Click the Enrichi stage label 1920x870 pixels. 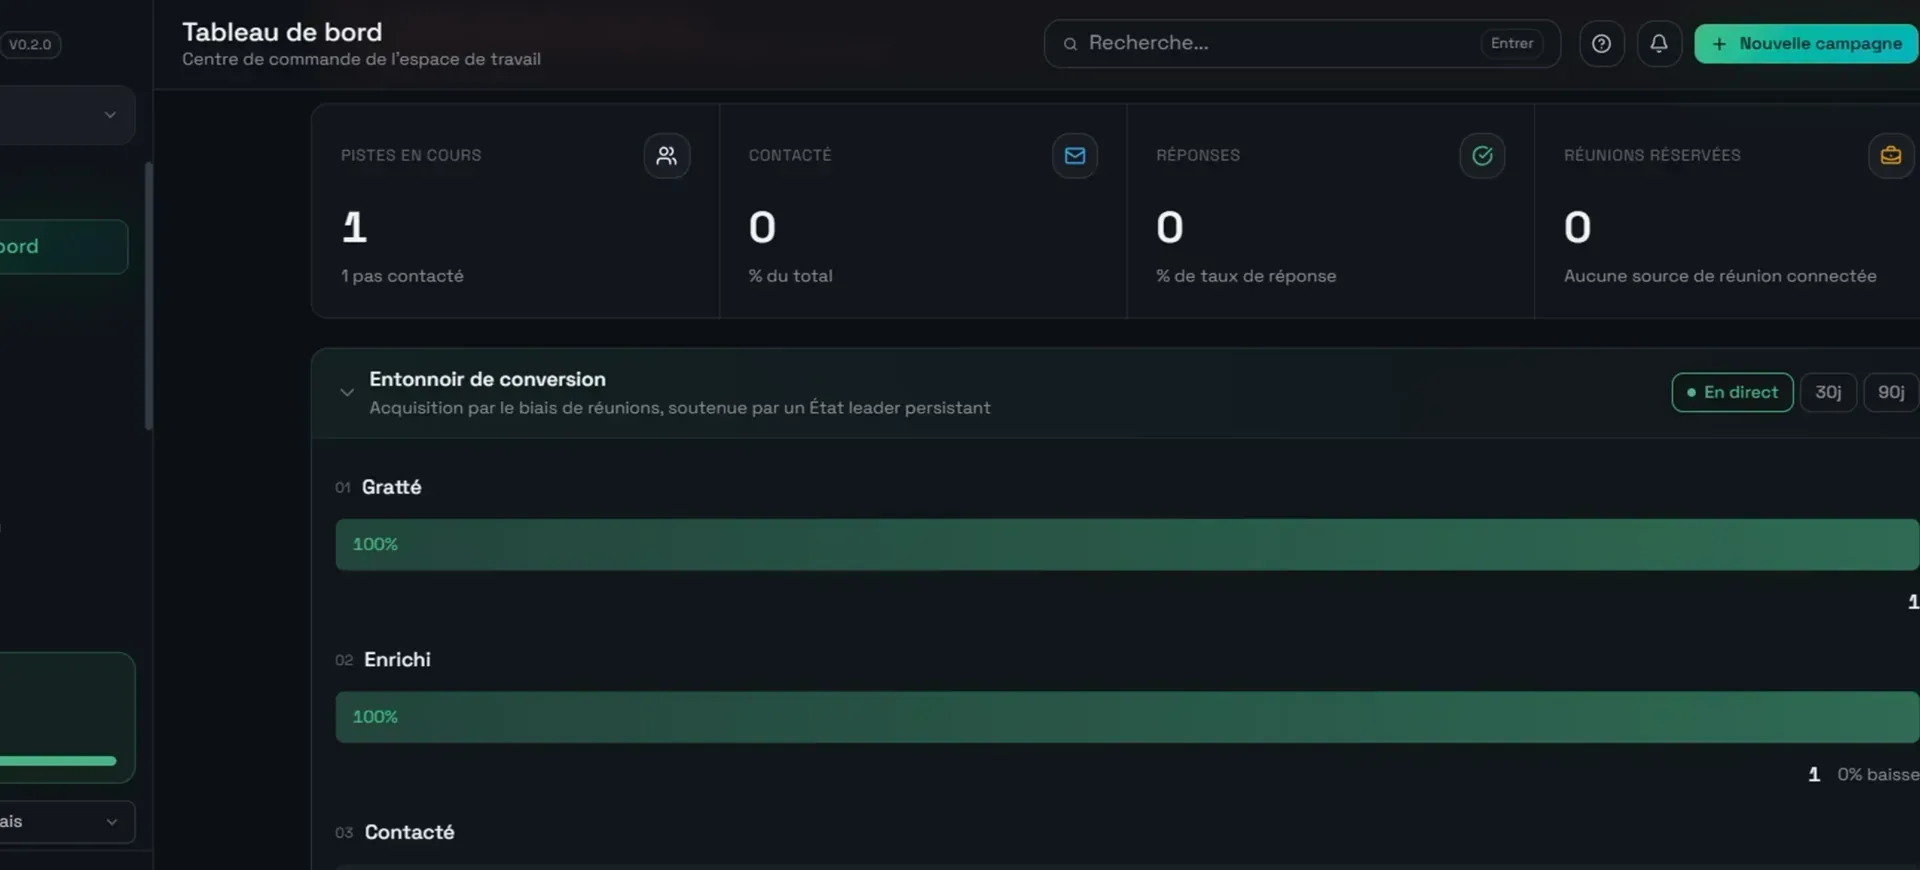397,660
